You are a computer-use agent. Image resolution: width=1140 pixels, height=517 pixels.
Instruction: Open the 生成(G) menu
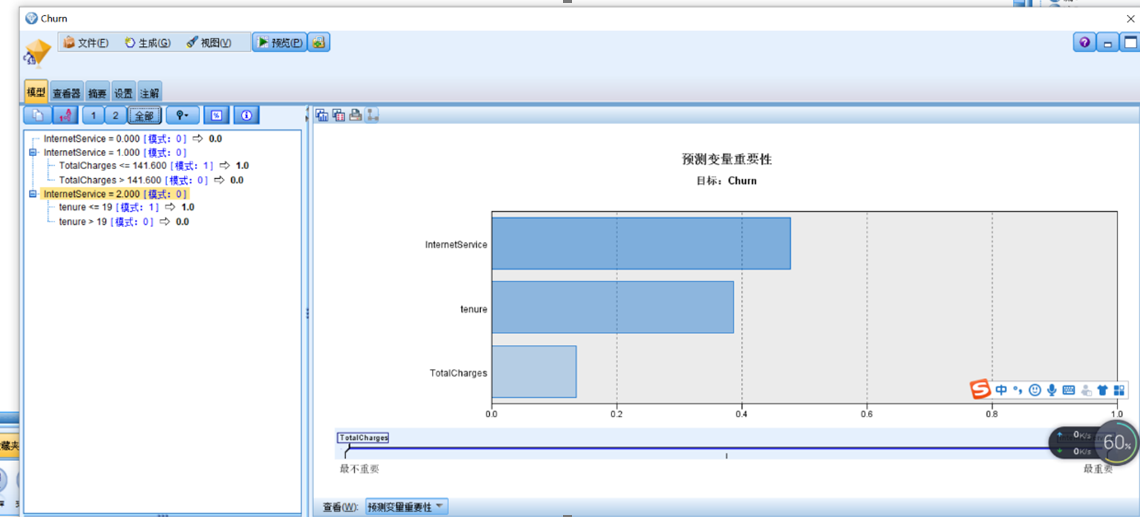click(x=148, y=43)
